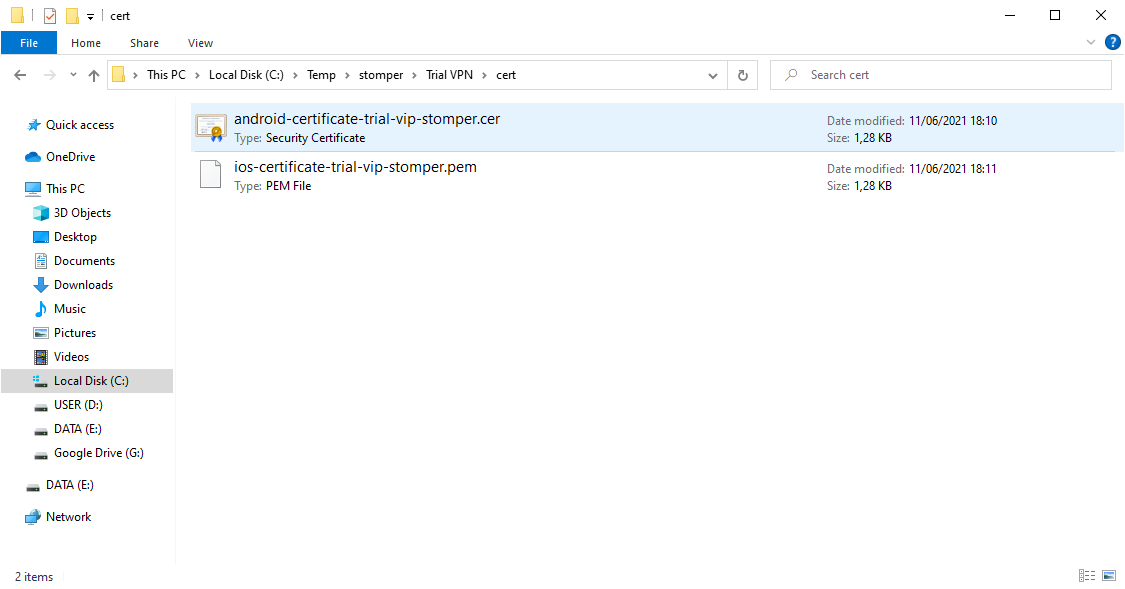Refresh the cert folder view

pos(742,75)
